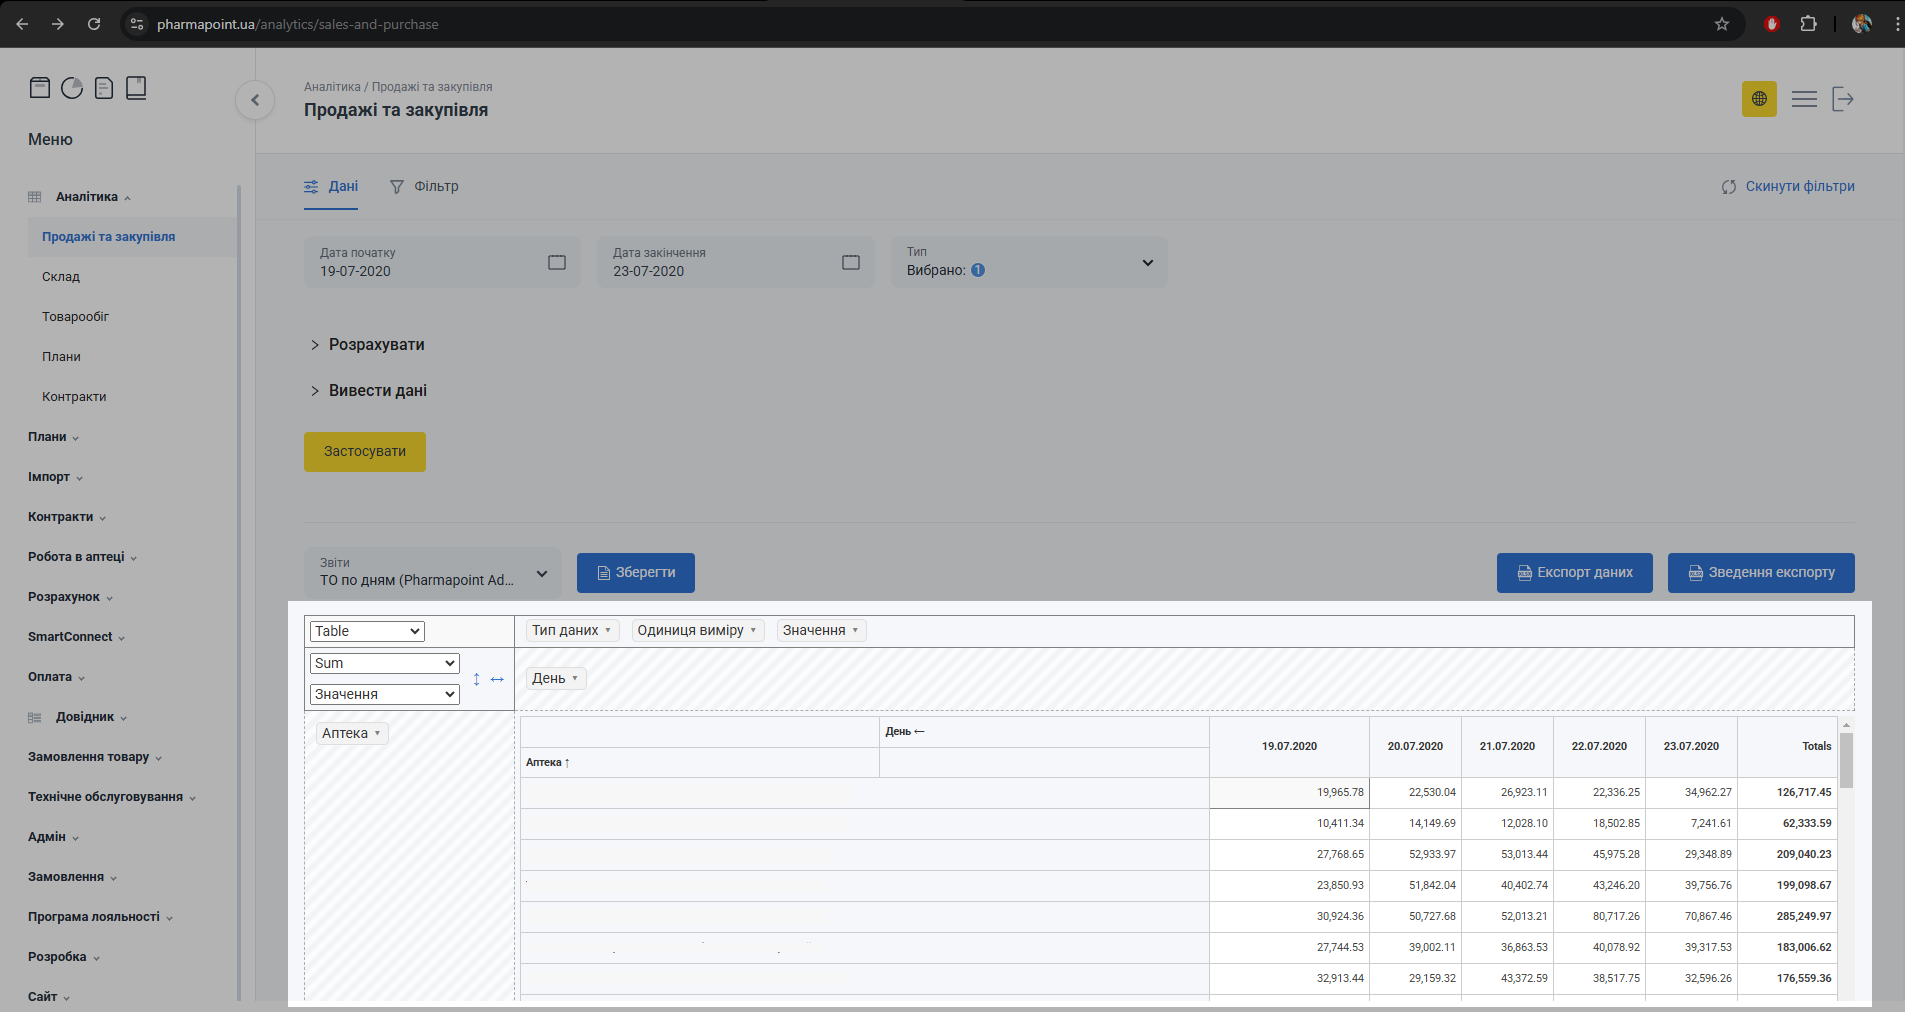Click the pivot table vertical scrollbar
The height and width of the screenshot is (1012, 1905).
point(1846,760)
